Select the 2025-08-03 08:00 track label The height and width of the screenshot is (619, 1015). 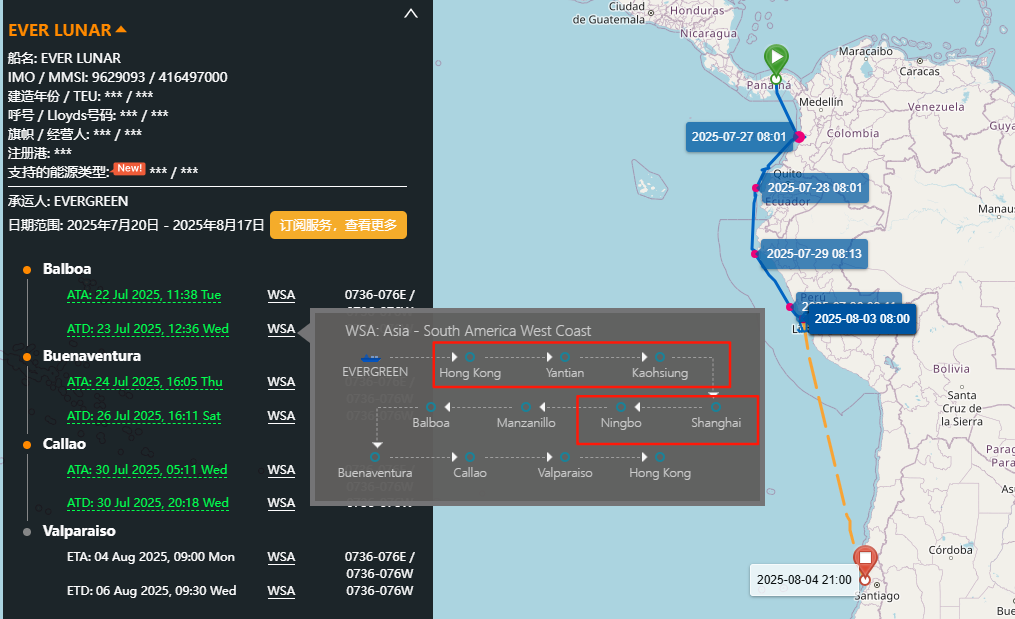click(x=862, y=319)
